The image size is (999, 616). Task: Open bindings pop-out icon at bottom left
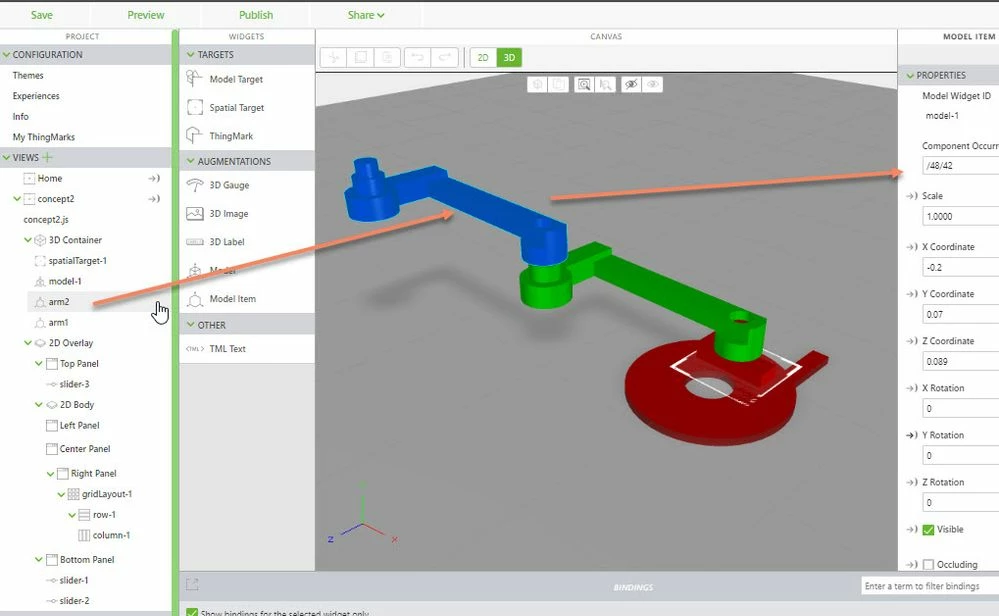(x=192, y=584)
